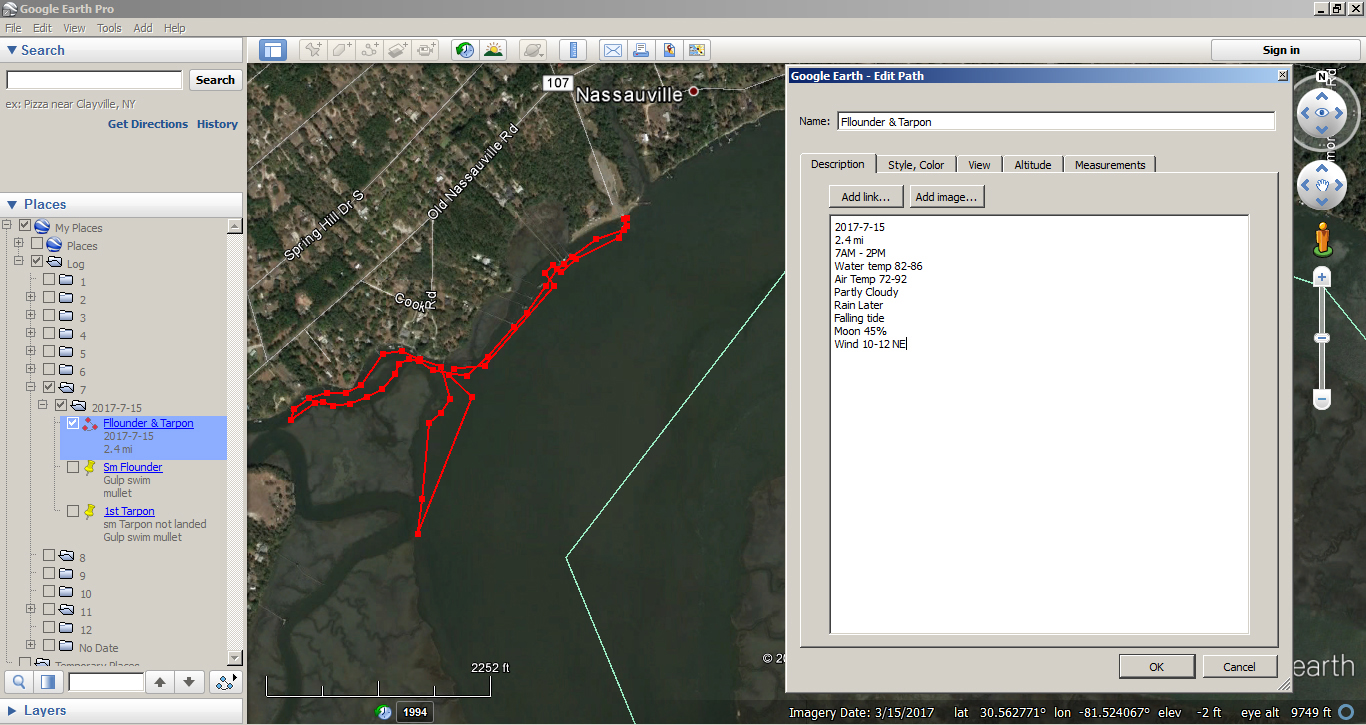
Task: Check the folder 8 checkbox
Action: point(49,556)
